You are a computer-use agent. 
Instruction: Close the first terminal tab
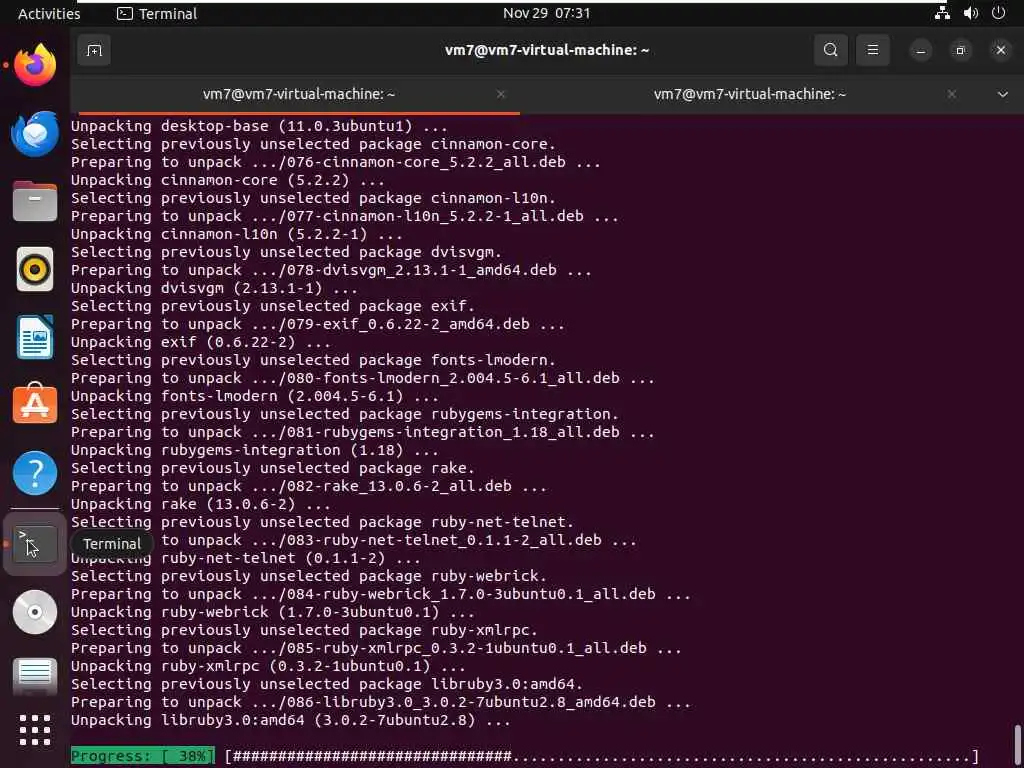pyautogui.click(x=501, y=94)
